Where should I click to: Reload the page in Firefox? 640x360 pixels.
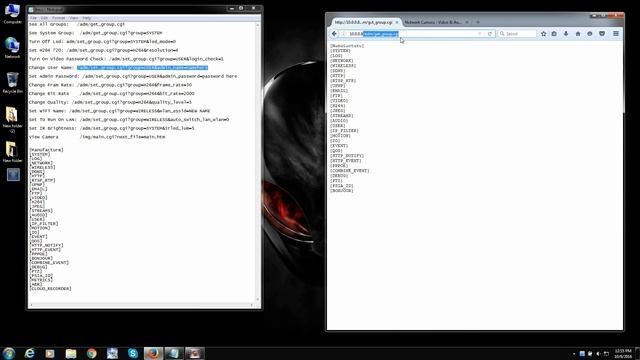[x=490, y=34]
